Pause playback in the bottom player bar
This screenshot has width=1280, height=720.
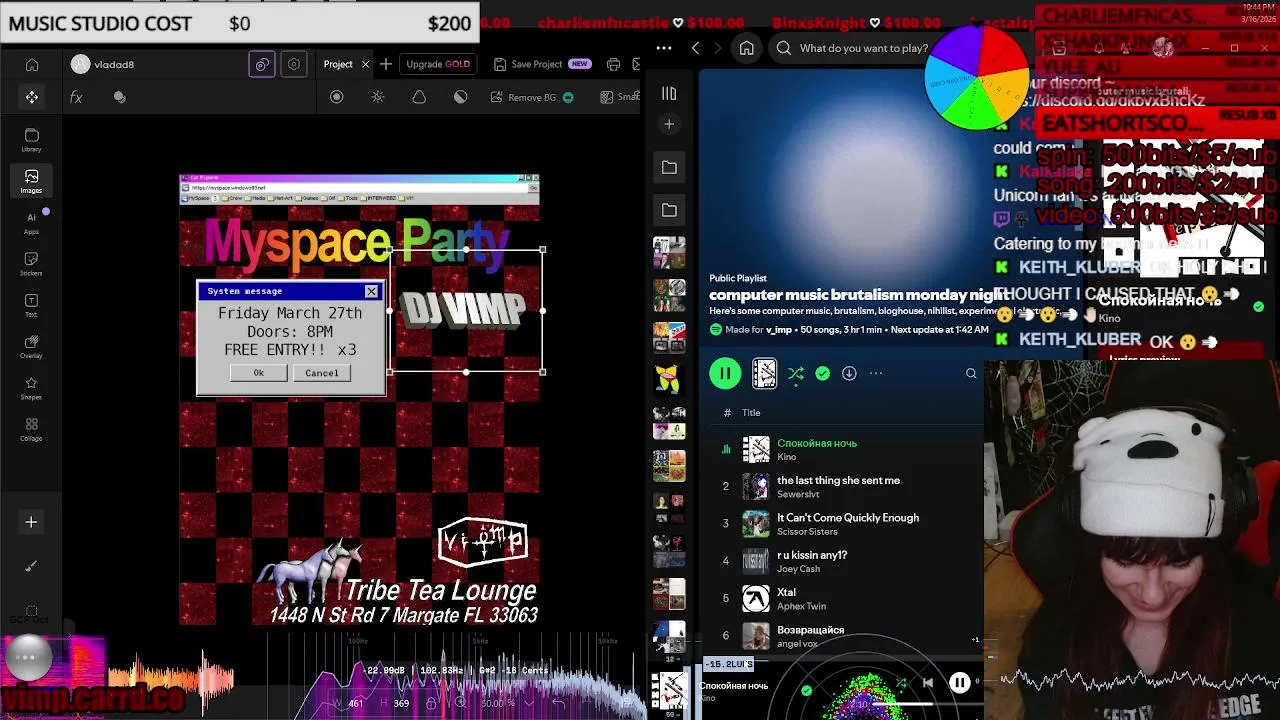pos(959,683)
